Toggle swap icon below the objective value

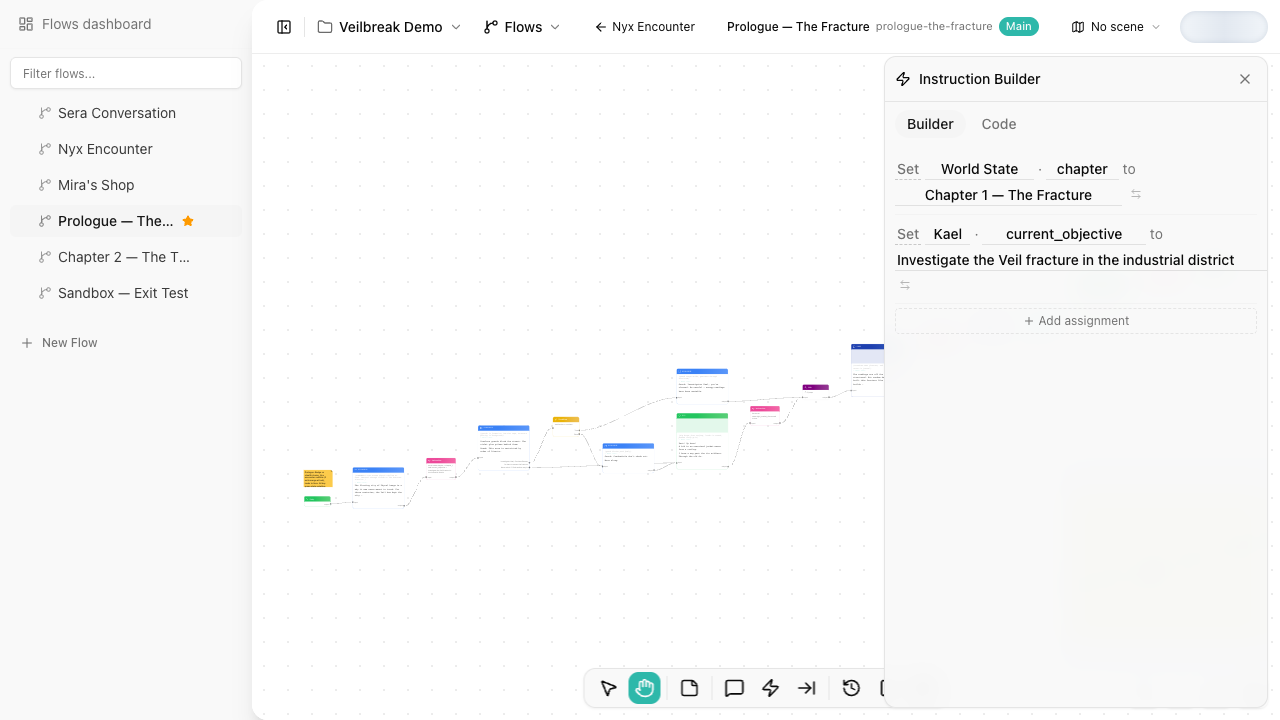point(905,285)
